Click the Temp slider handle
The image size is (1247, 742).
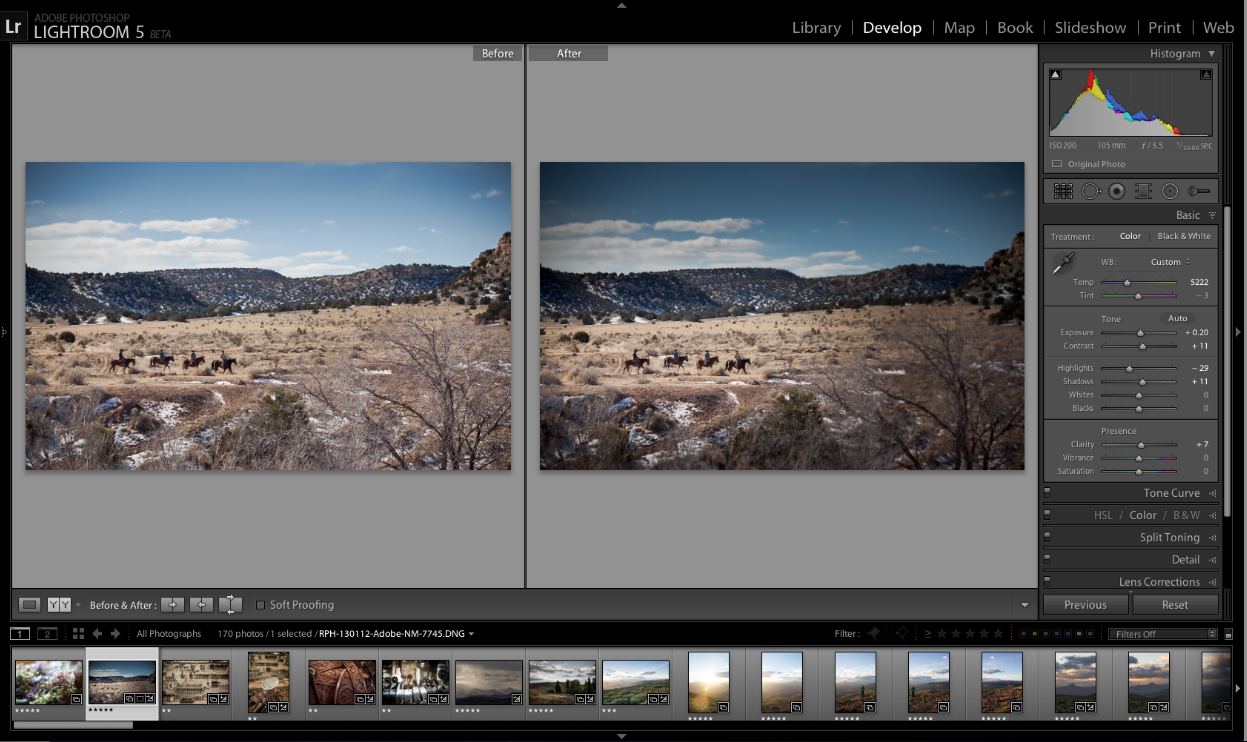tap(1127, 283)
